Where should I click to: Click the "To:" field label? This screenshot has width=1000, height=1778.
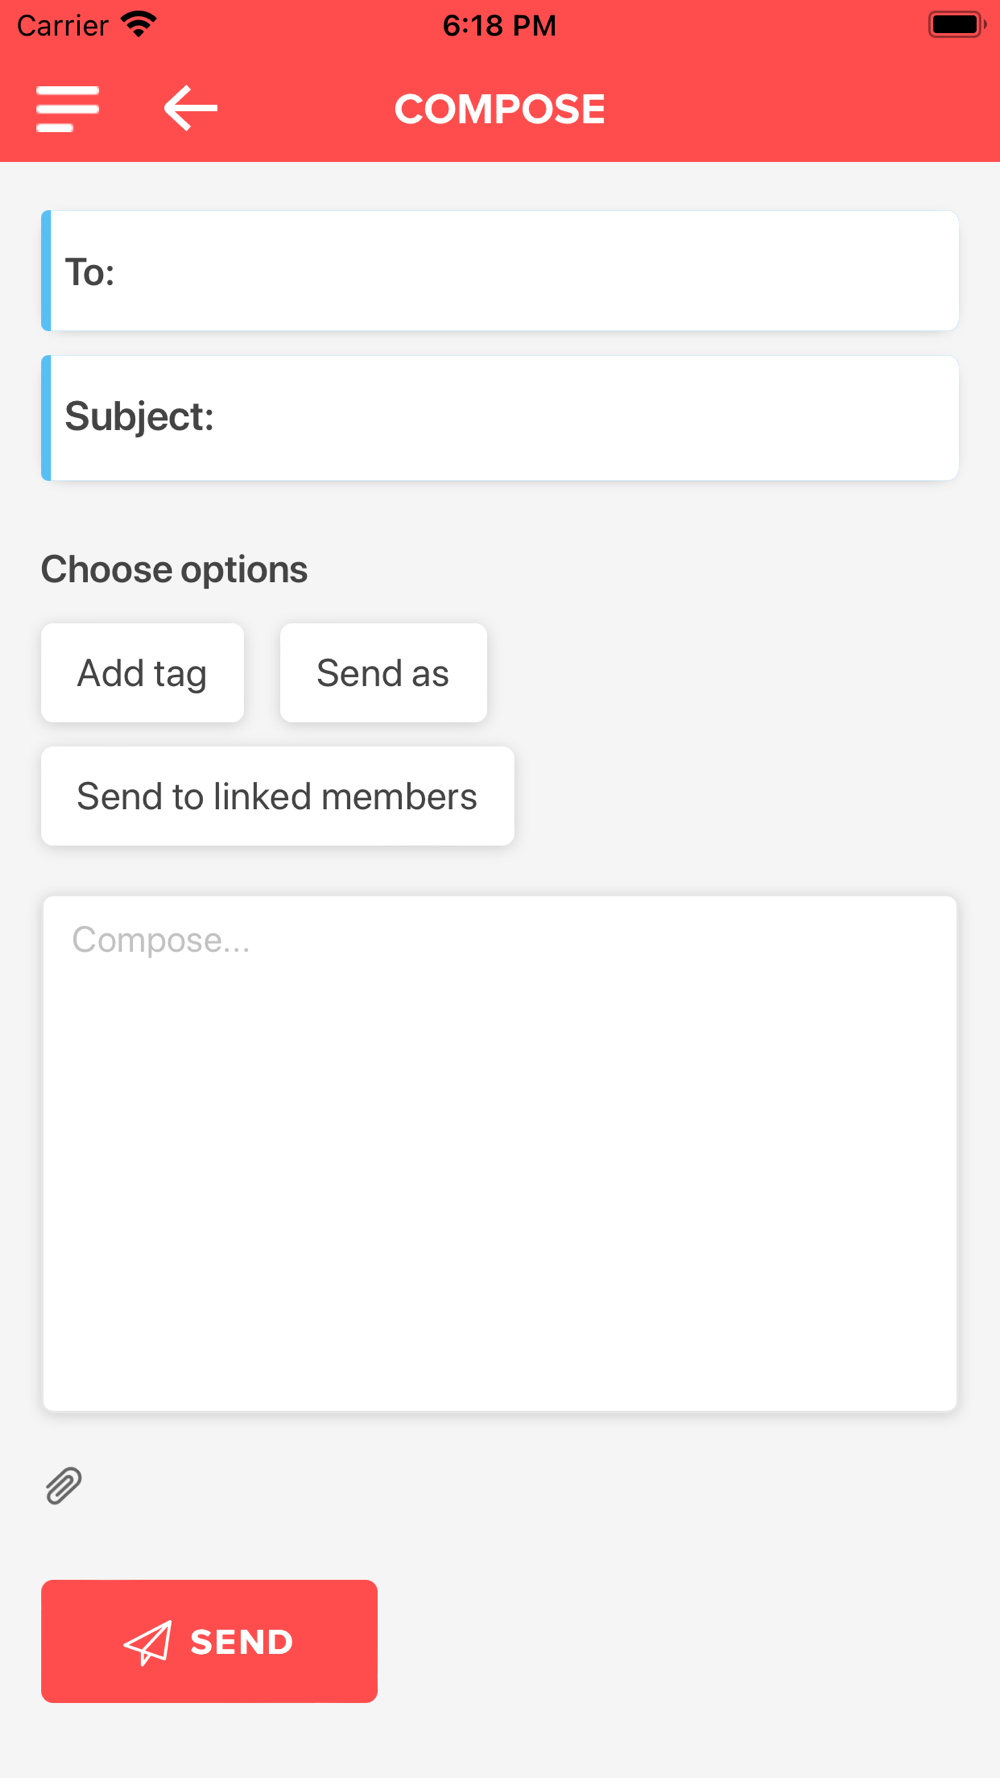(x=90, y=272)
